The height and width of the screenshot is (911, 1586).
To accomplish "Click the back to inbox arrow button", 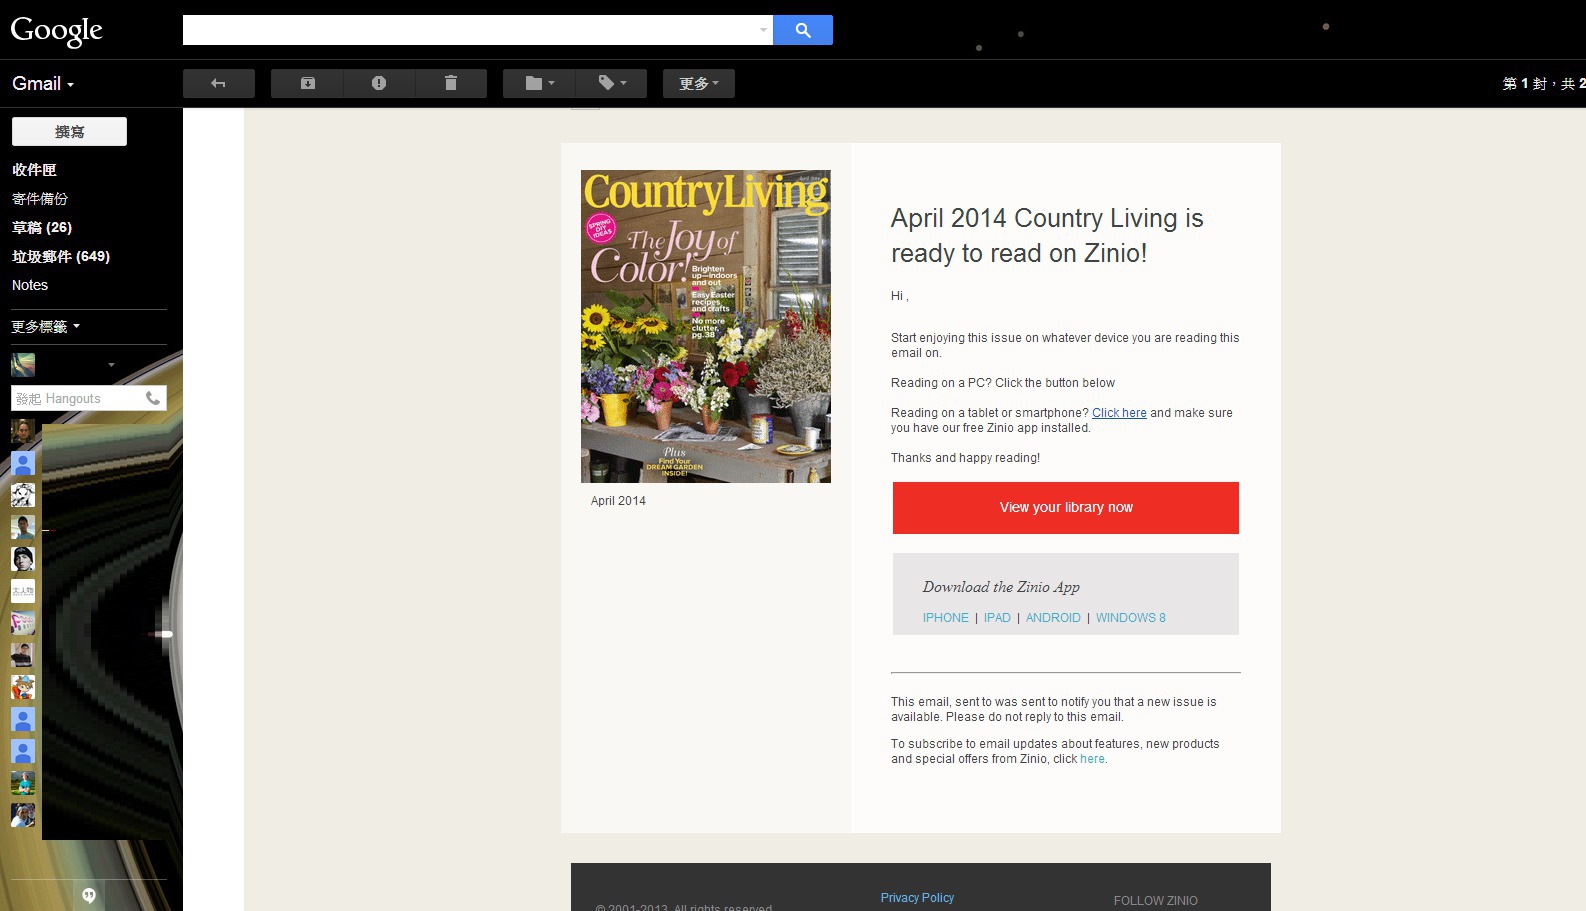I will click(x=218, y=83).
